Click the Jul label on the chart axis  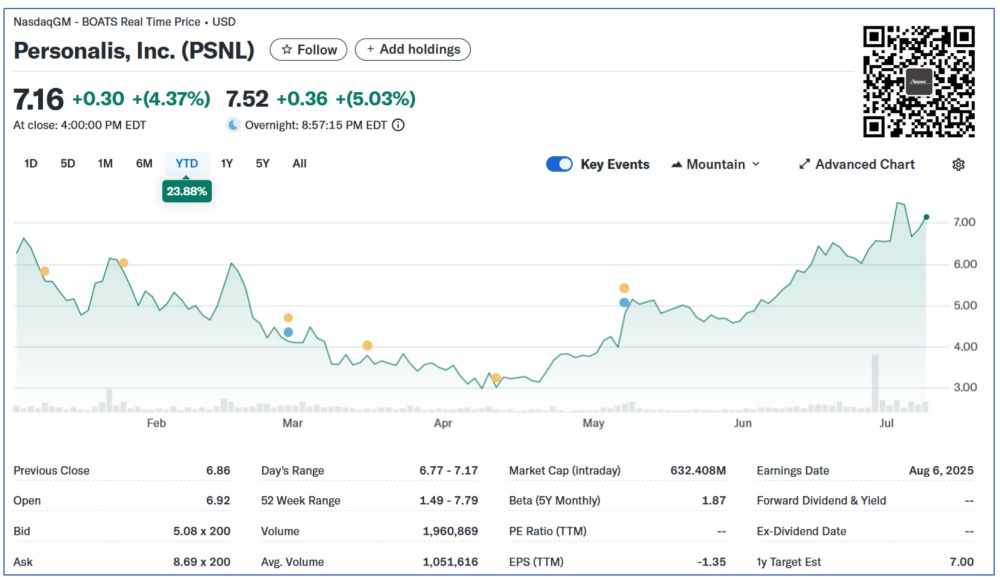tap(886, 423)
